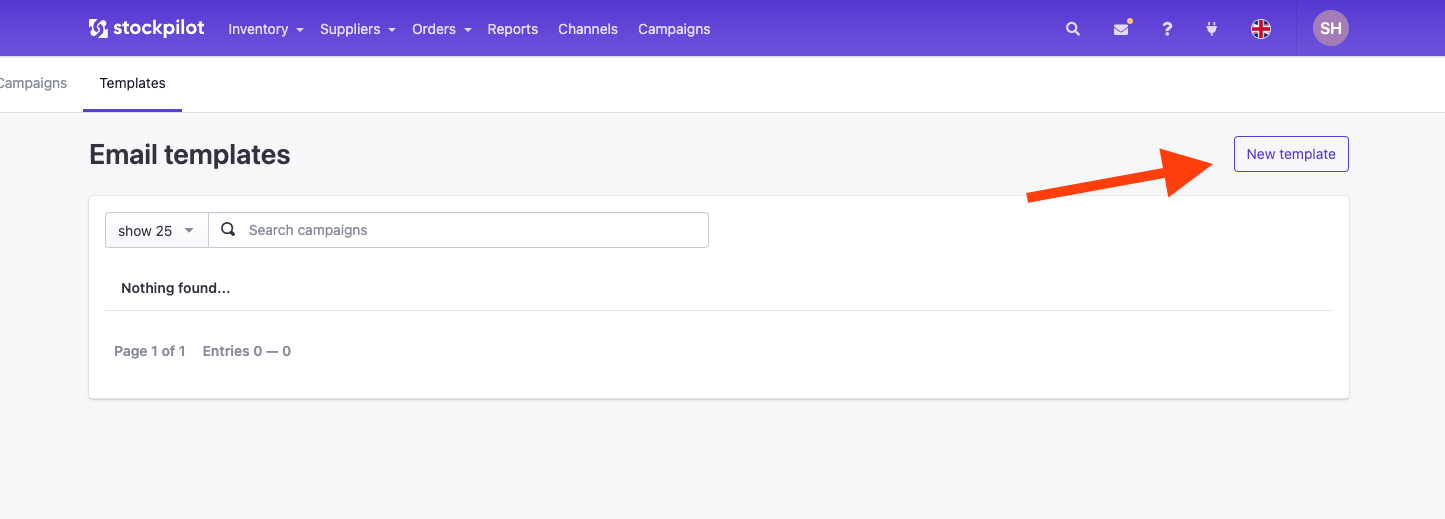Viewport: 1445px width, 519px height.
Task: Click the New template button
Action: point(1291,154)
